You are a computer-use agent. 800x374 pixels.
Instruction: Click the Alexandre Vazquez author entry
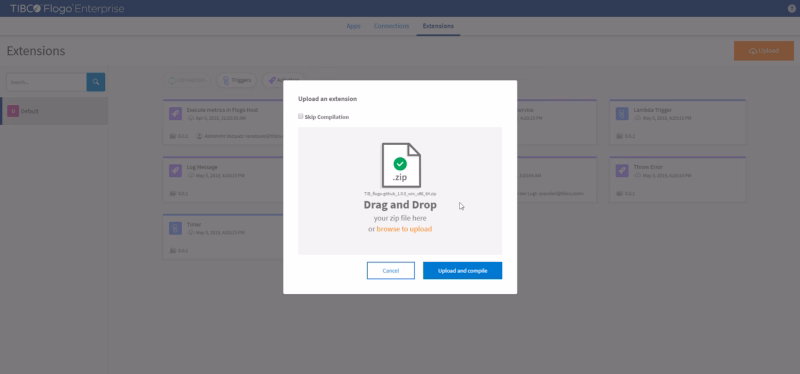[x=240, y=136]
